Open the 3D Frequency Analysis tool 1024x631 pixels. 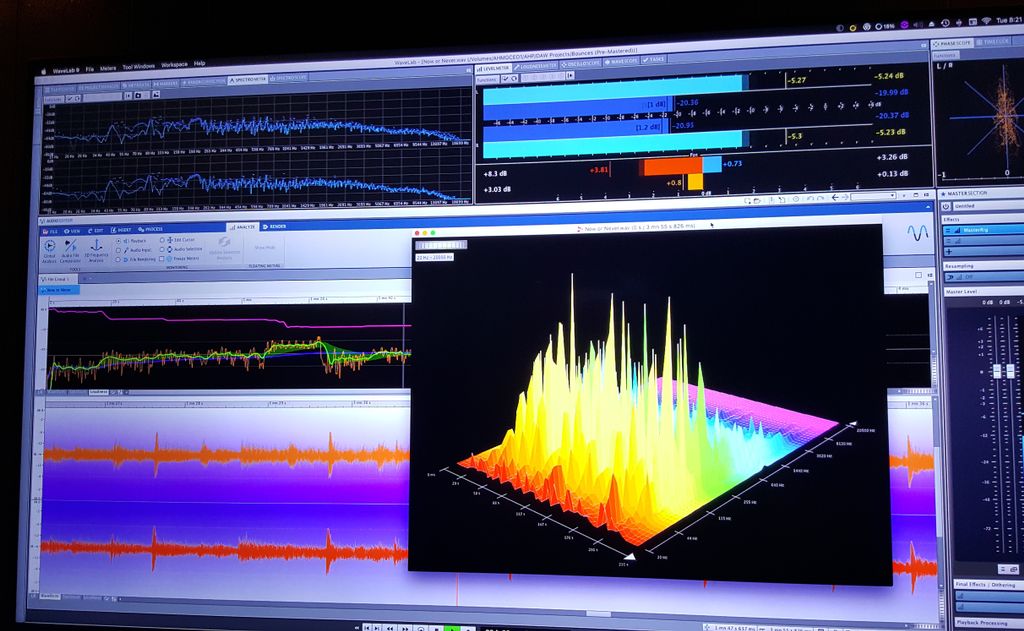[96, 249]
